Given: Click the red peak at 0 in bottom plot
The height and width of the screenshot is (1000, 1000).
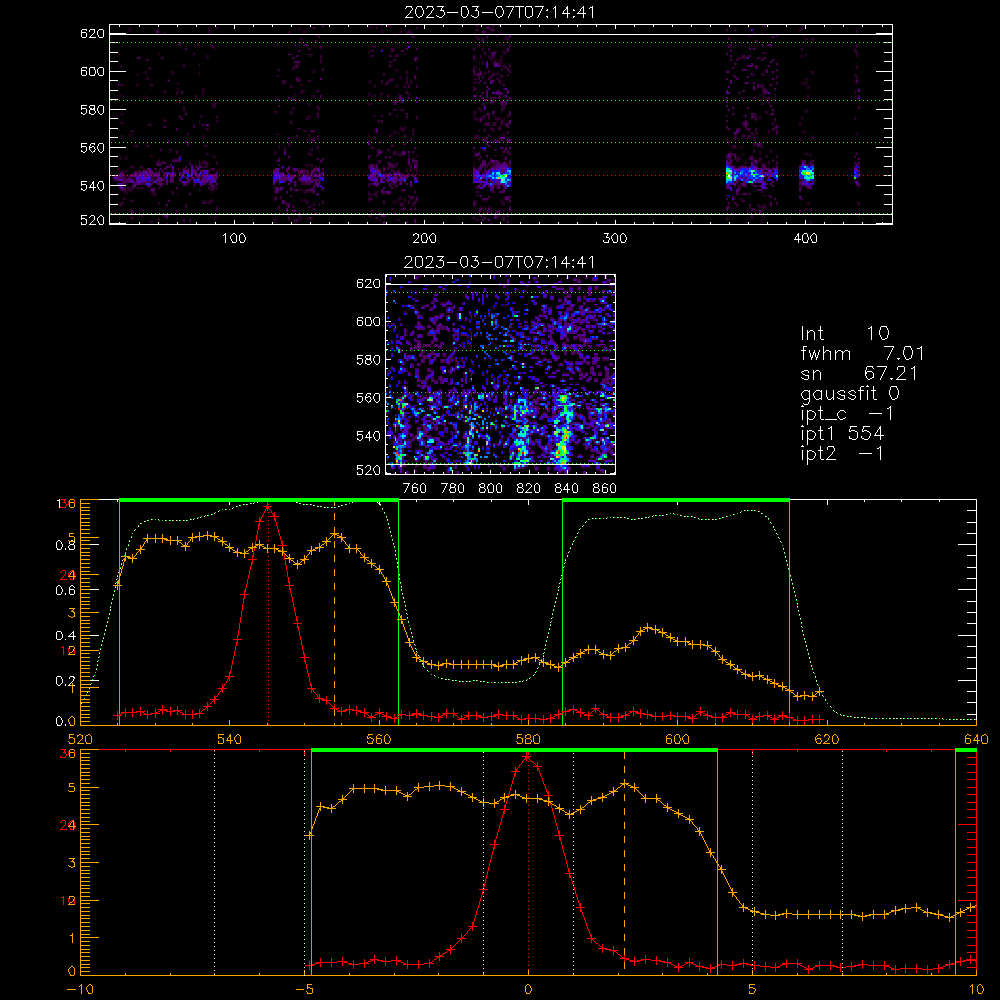Looking at the screenshot, I should (527, 757).
